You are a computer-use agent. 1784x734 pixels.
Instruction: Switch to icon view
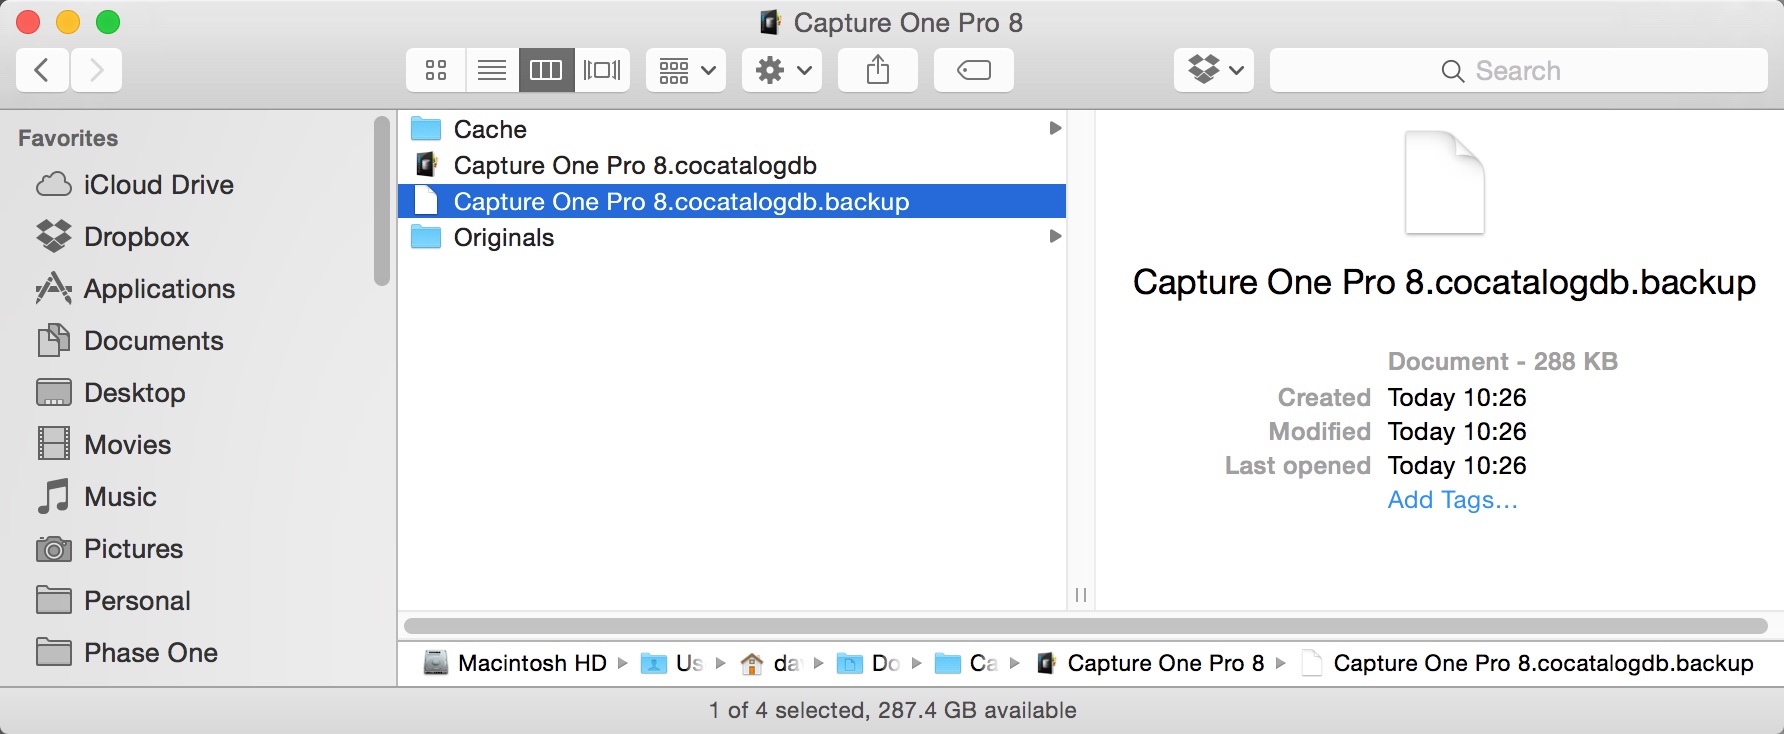[x=436, y=70]
